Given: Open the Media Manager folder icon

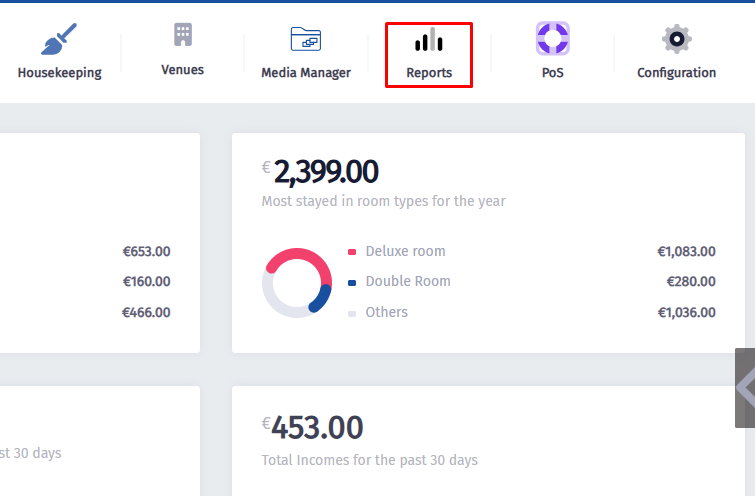Looking at the screenshot, I should (306, 39).
